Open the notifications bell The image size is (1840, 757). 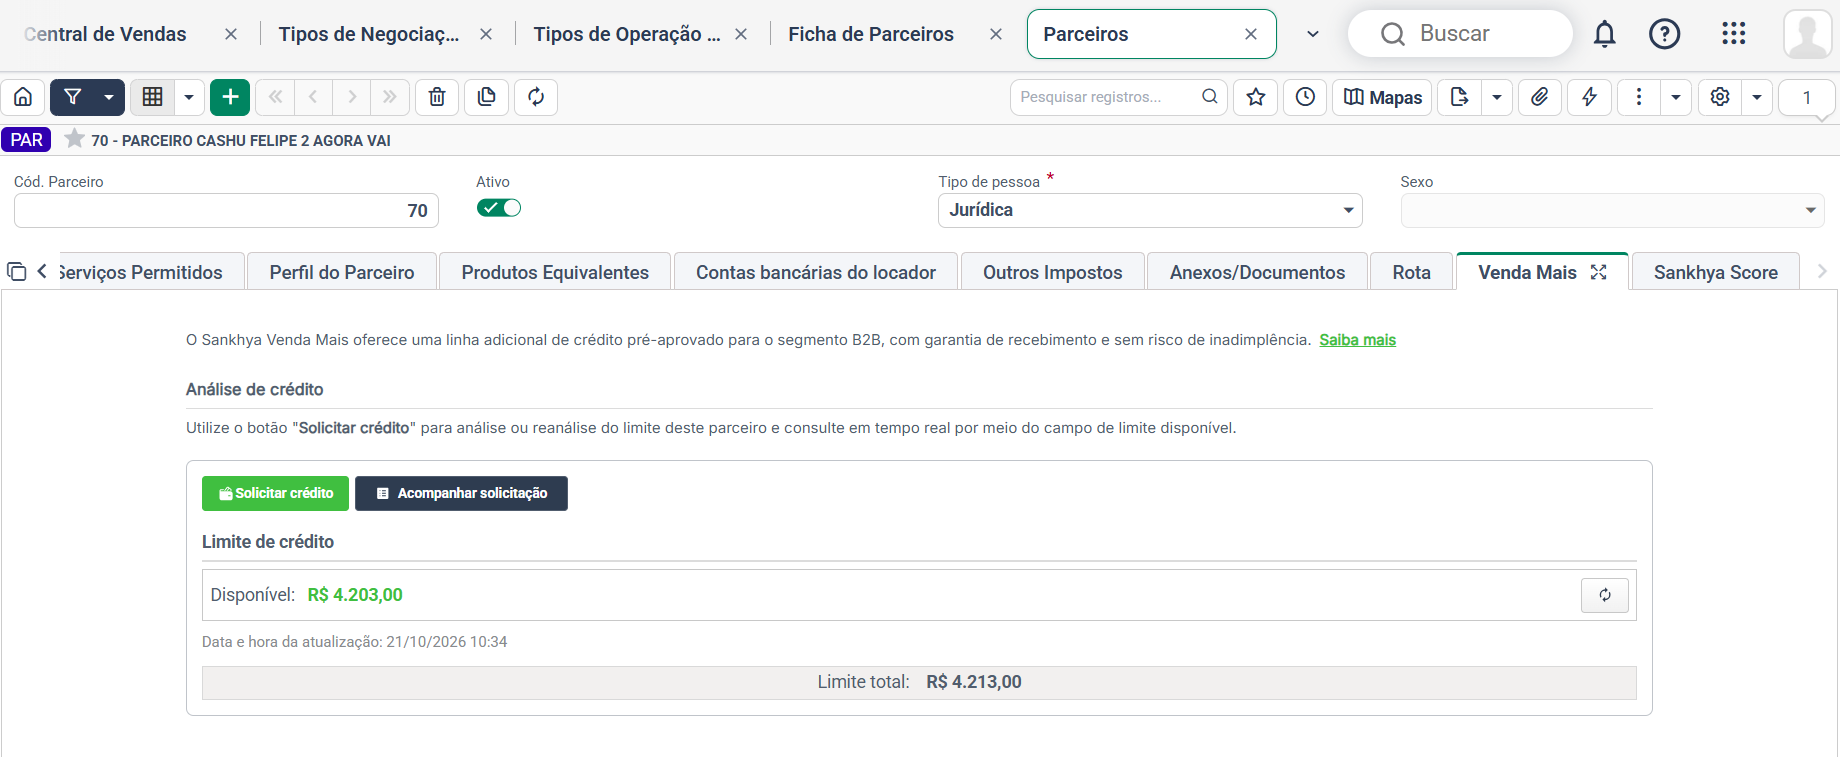coord(1605,34)
